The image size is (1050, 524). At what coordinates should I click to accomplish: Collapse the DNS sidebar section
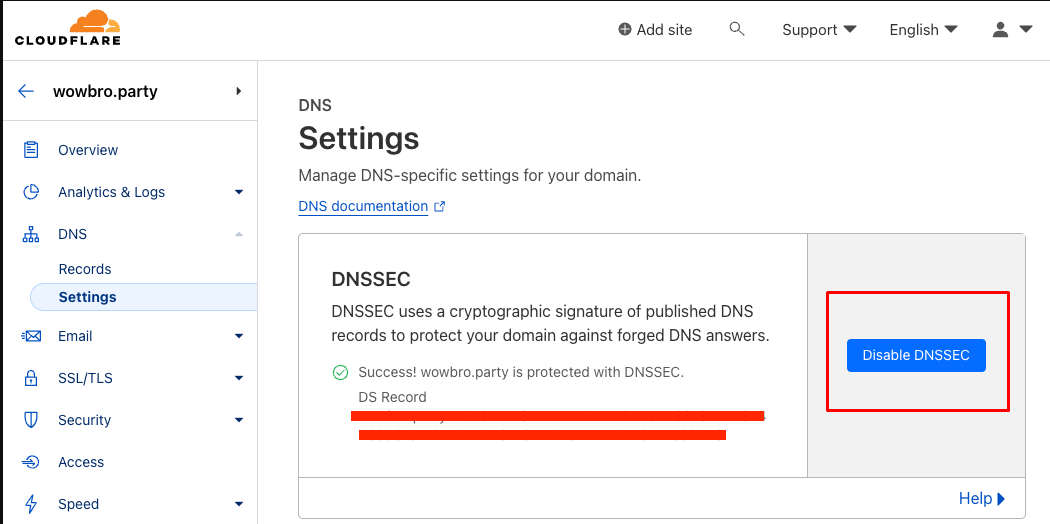239,234
